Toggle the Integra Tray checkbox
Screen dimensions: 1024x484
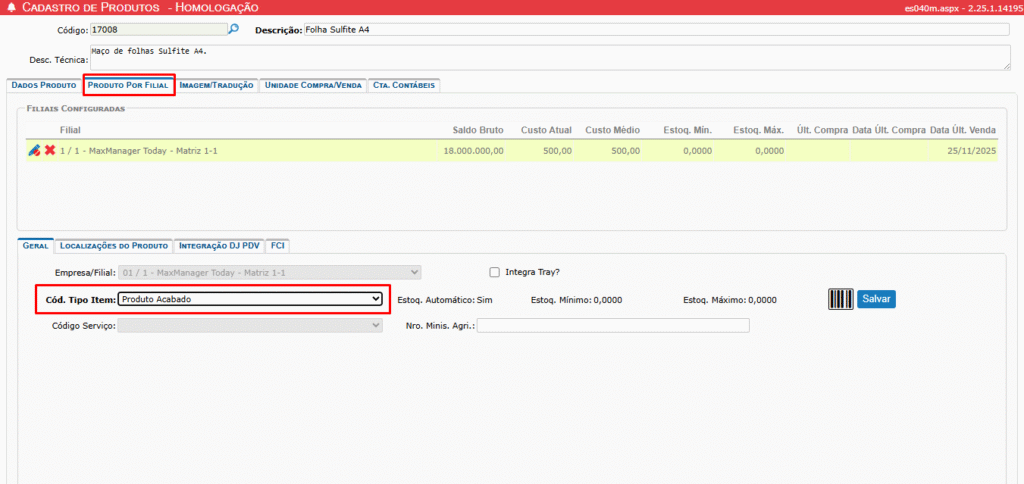click(494, 272)
